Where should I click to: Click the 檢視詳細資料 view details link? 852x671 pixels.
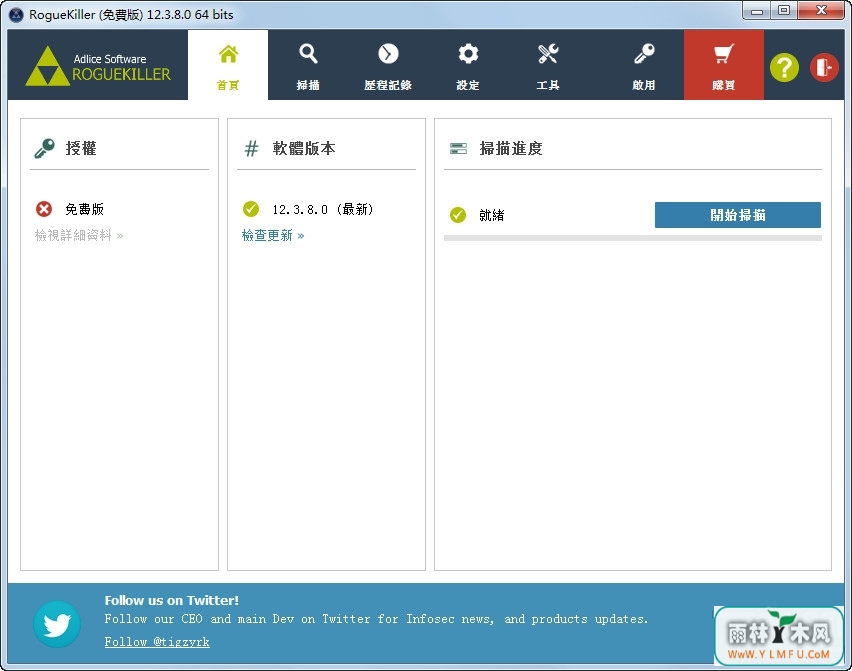[x=79, y=235]
